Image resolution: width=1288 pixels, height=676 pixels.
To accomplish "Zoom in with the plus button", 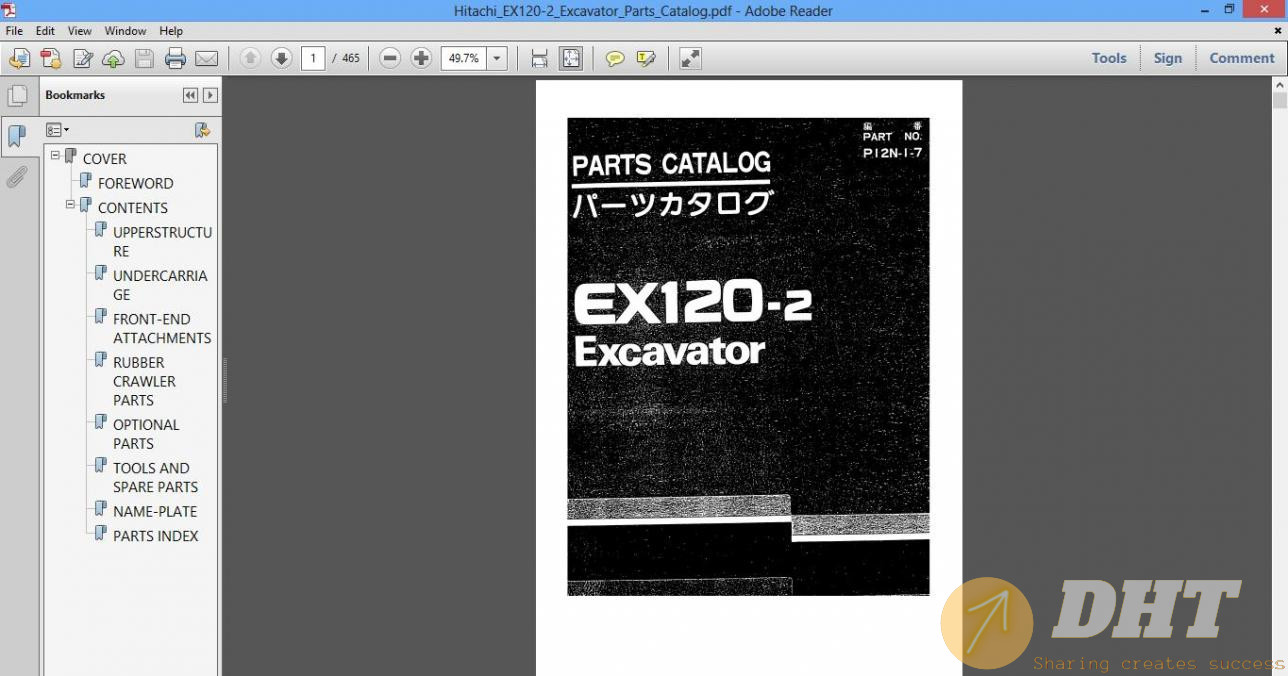I will point(421,59).
